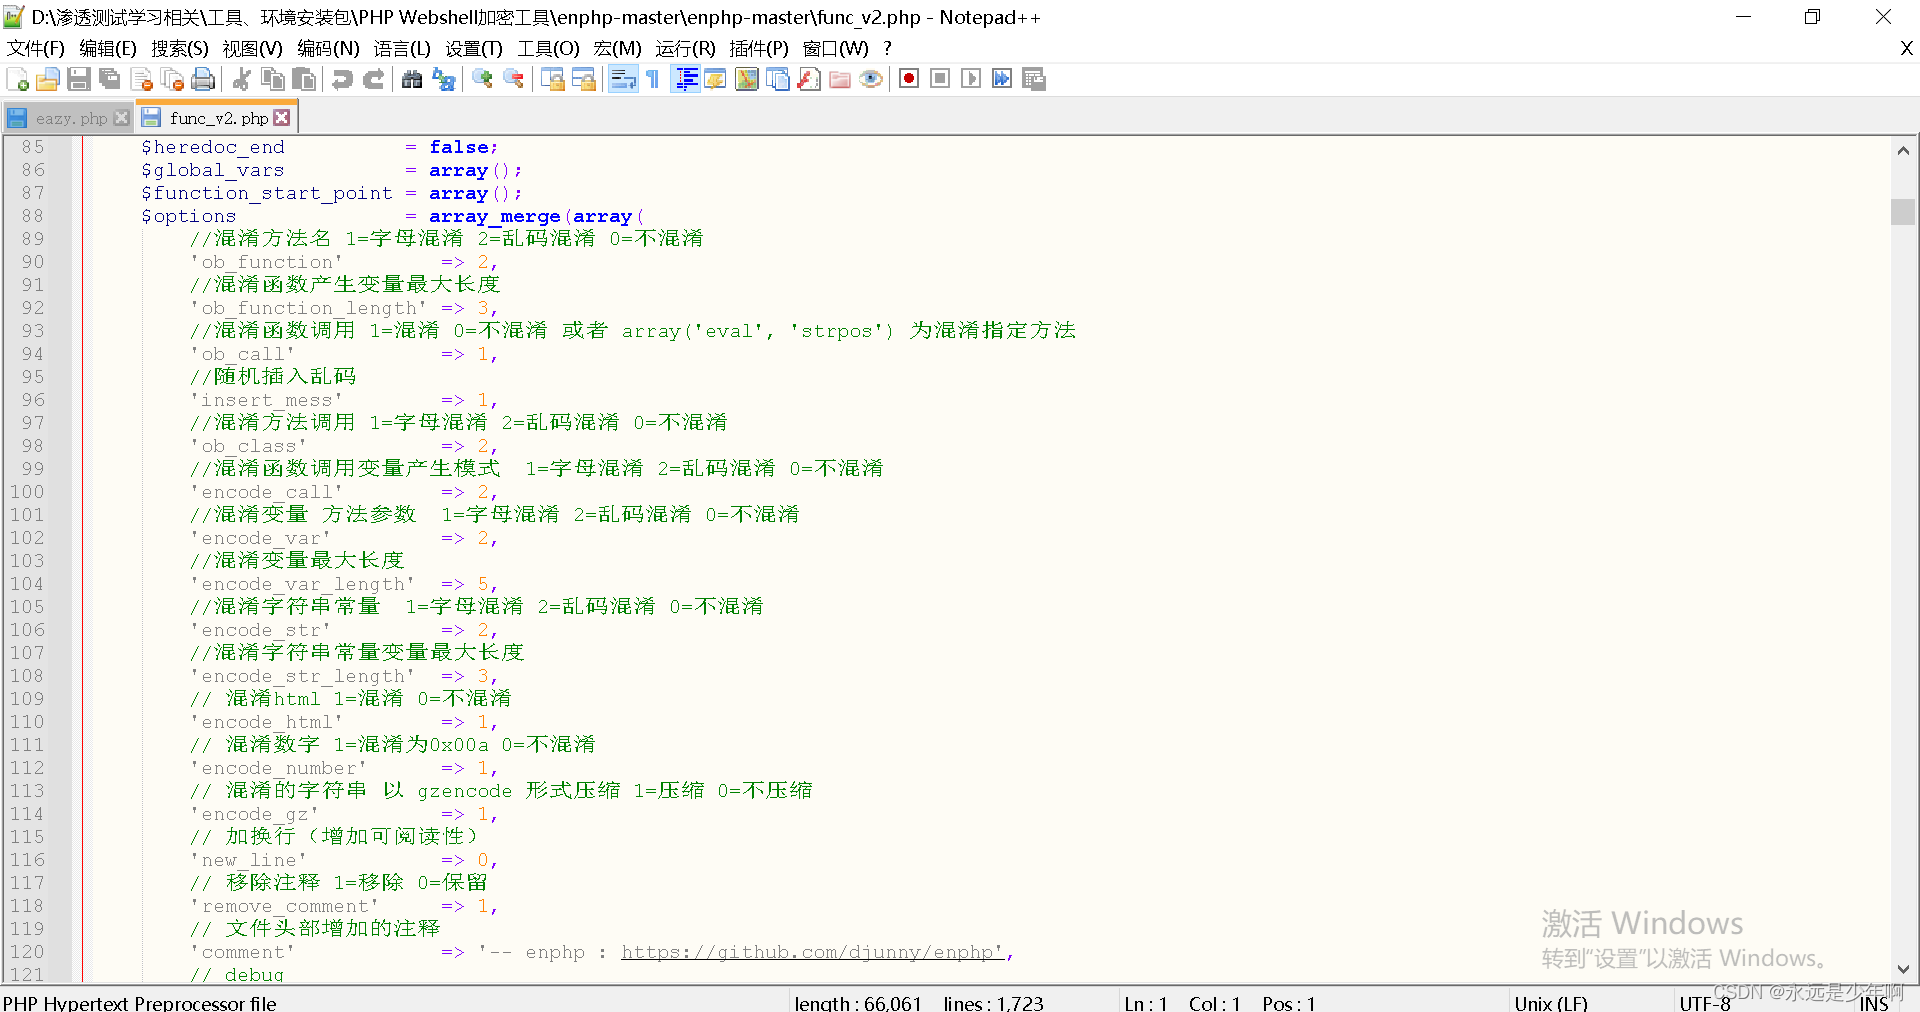Toggle the monitoring eye icon
The image size is (1920, 1012).
click(871, 79)
